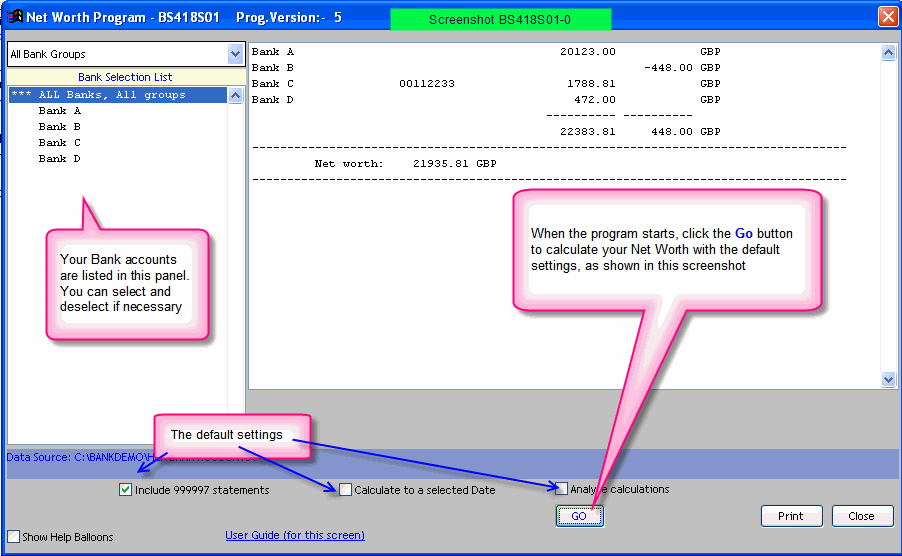This screenshot has width=902, height=556.
Task: Click the Net worth result line
Action: 405,163
